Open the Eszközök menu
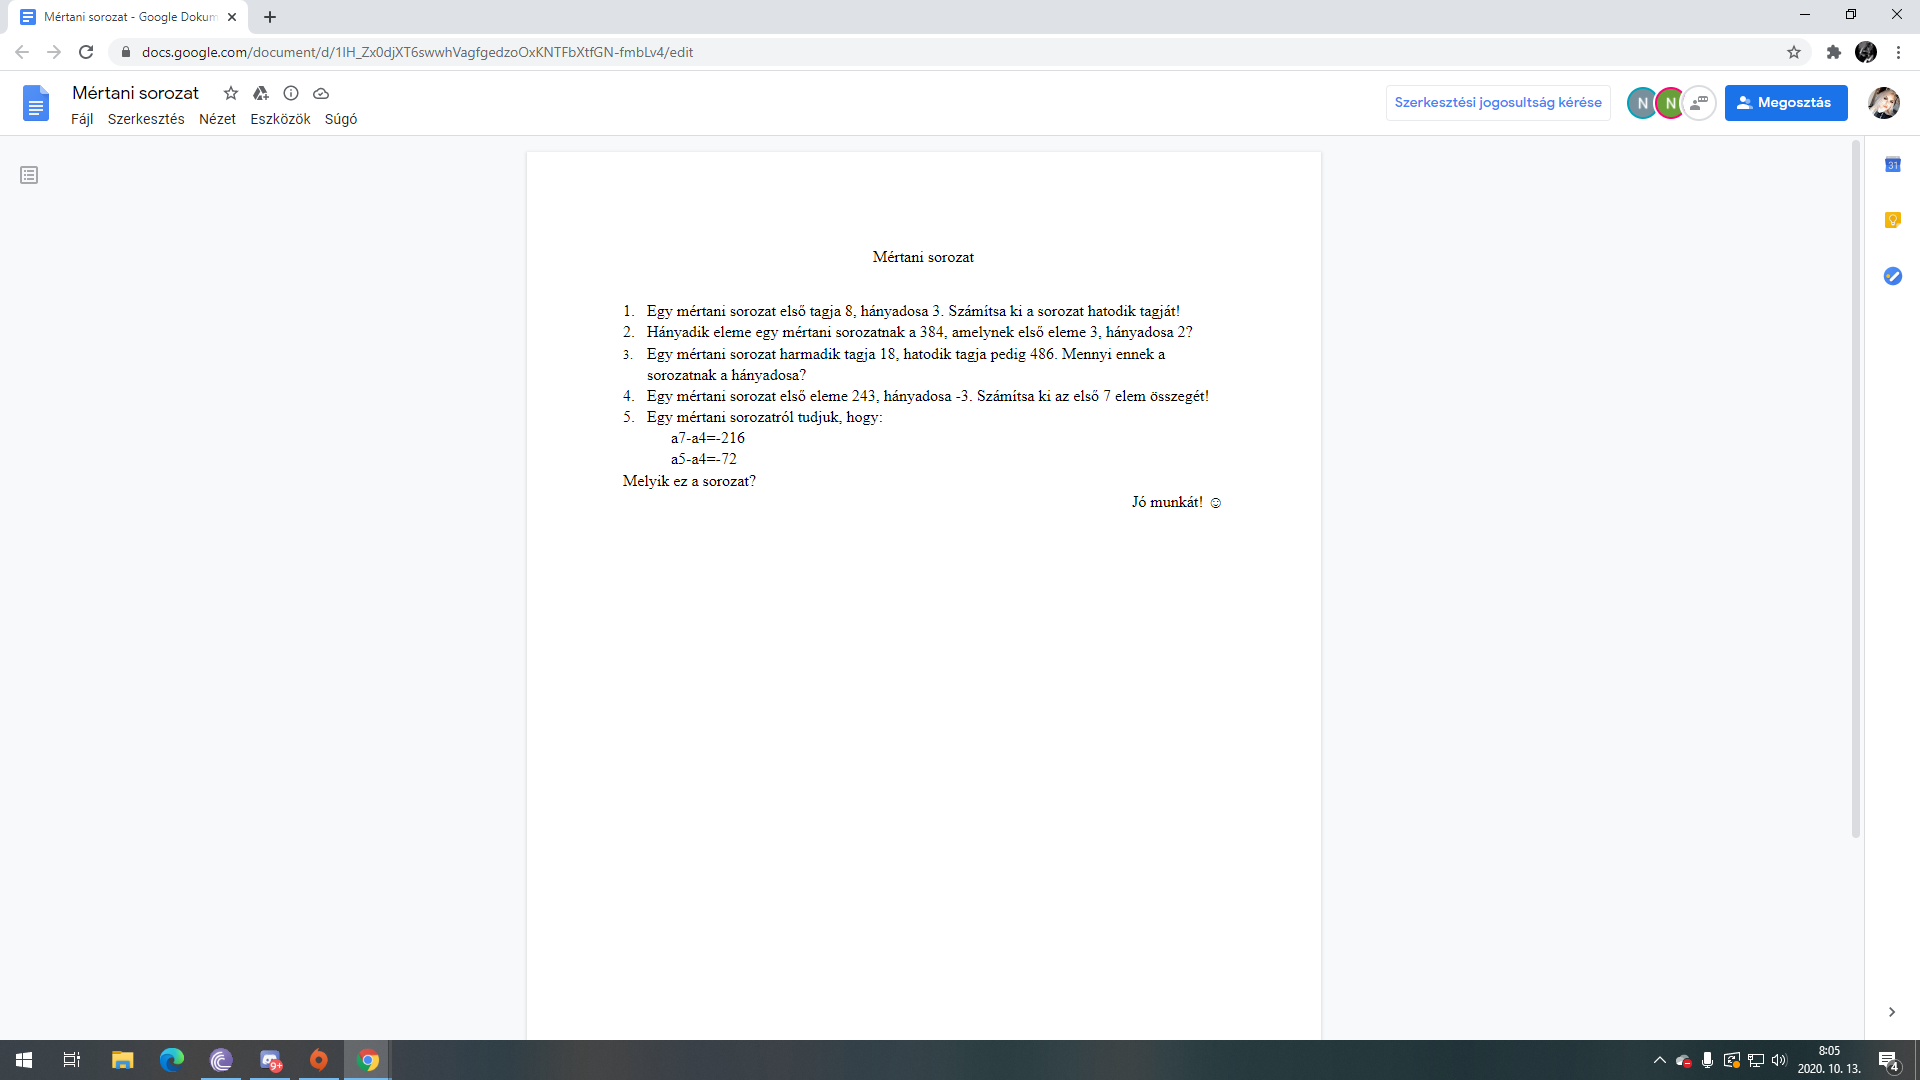The width and height of the screenshot is (1920, 1080). tap(280, 119)
